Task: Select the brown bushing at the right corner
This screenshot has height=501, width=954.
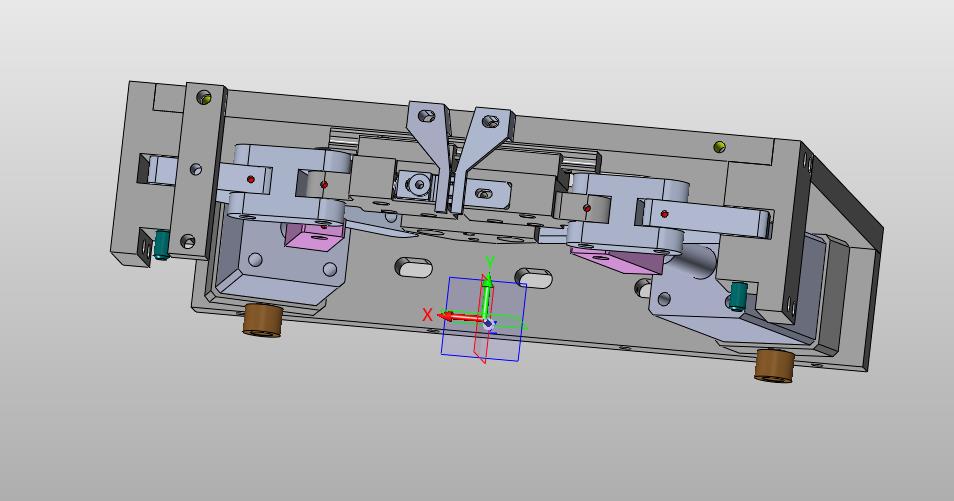Action: [x=775, y=366]
